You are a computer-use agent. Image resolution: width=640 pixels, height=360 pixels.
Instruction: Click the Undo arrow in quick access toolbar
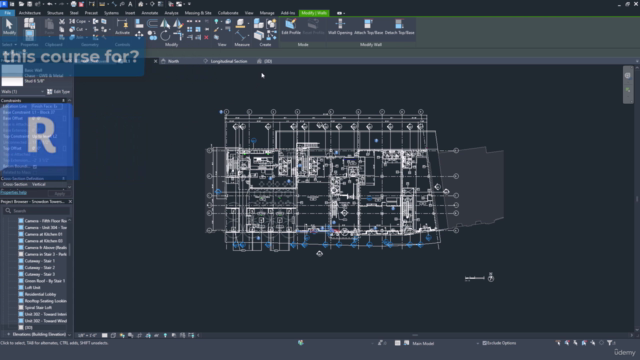(50, 4)
